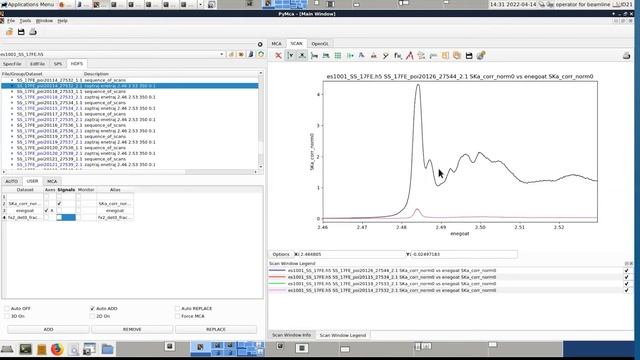Enable the 2D On checkbox
This screenshot has width=640, height=360.
(92, 316)
